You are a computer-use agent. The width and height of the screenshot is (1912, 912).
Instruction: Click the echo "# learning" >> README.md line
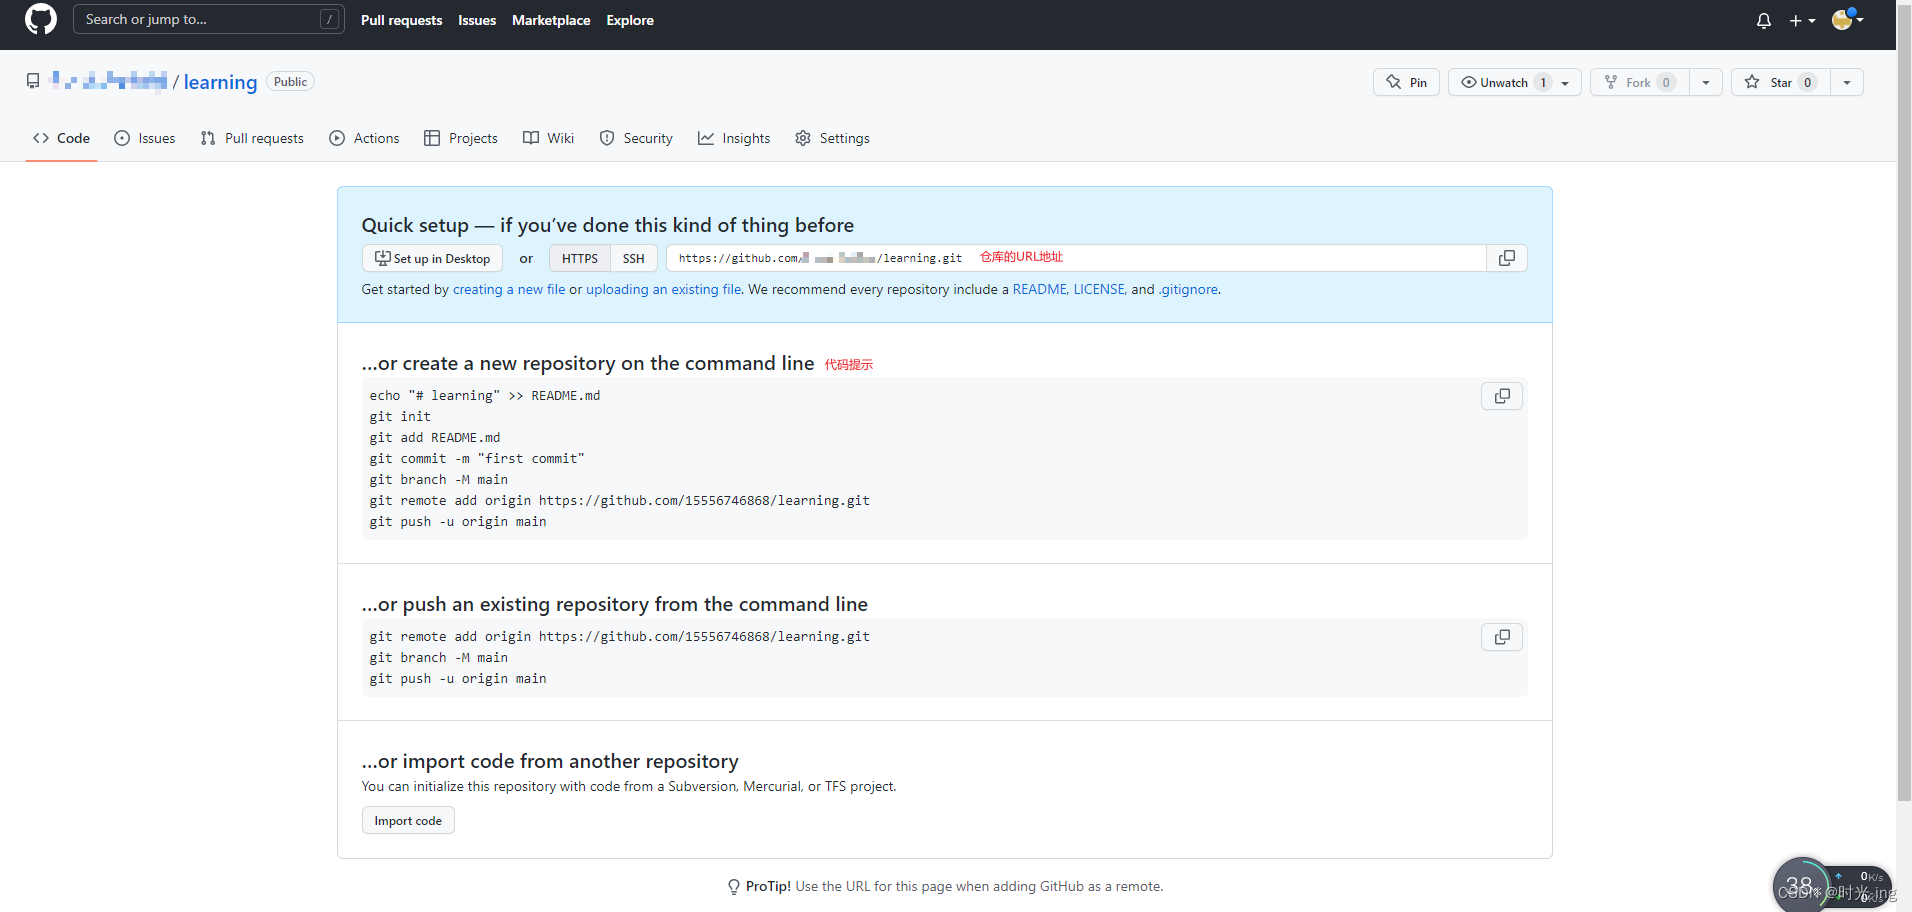click(485, 396)
